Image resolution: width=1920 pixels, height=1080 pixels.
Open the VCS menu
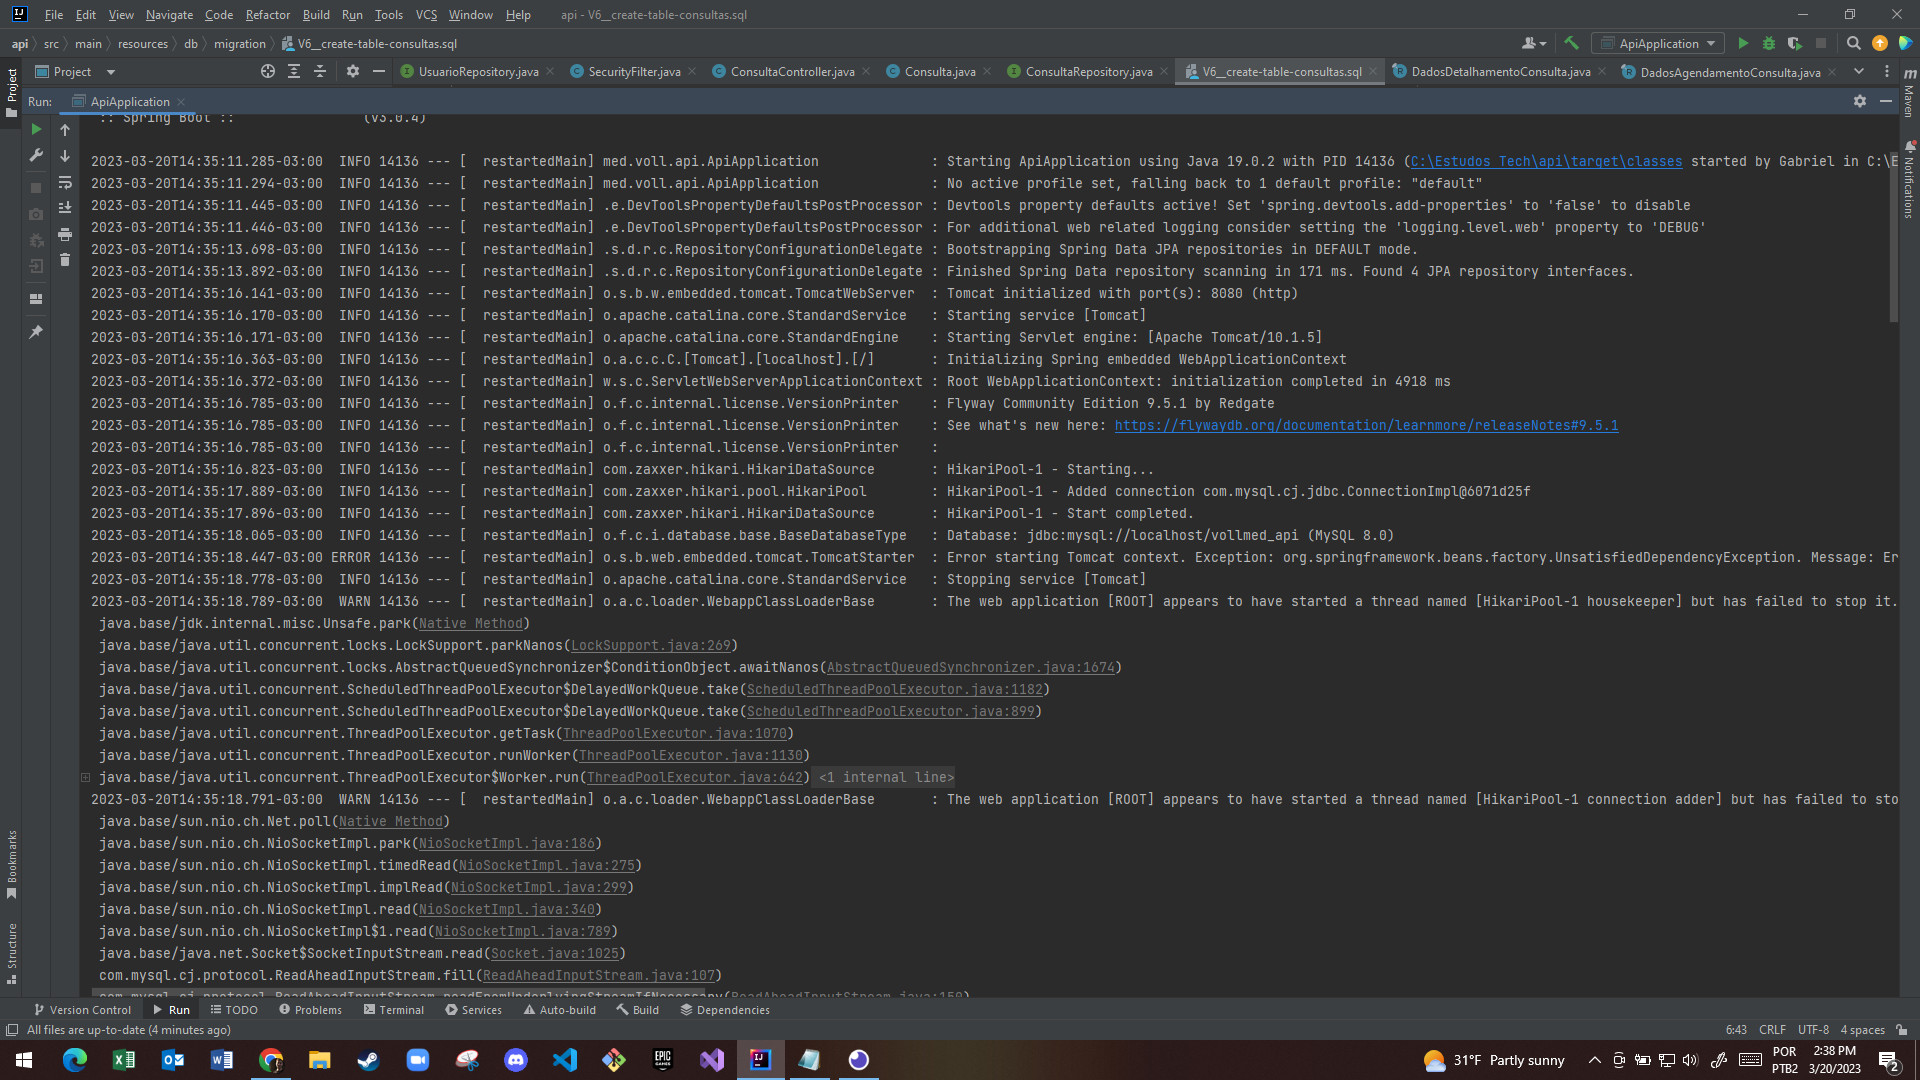pyautogui.click(x=426, y=15)
